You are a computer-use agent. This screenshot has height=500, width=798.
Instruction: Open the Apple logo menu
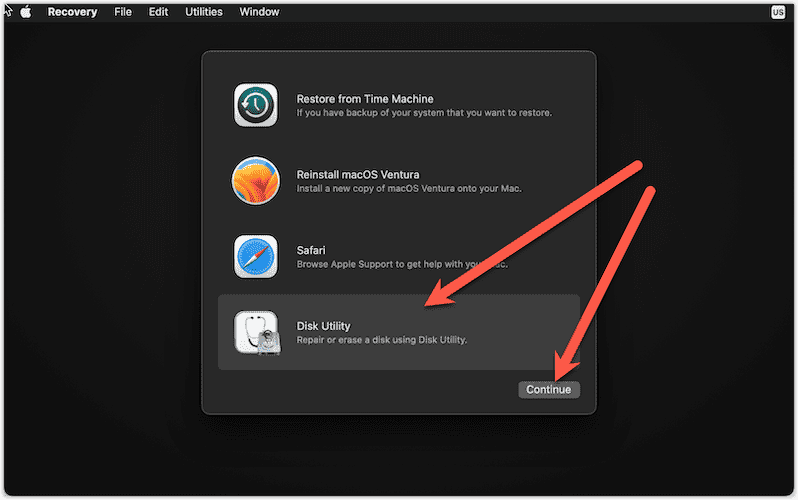pos(26,12)
